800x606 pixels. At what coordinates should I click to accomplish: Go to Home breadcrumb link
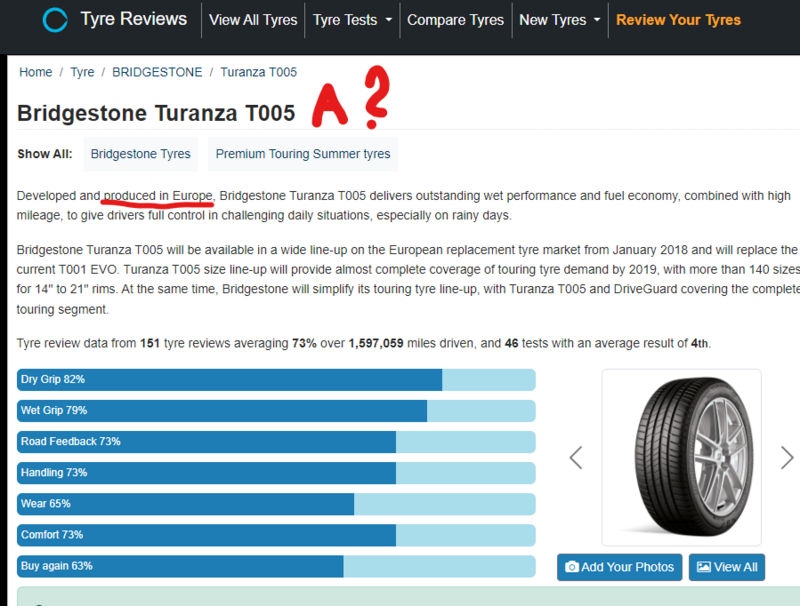(35, 72)
